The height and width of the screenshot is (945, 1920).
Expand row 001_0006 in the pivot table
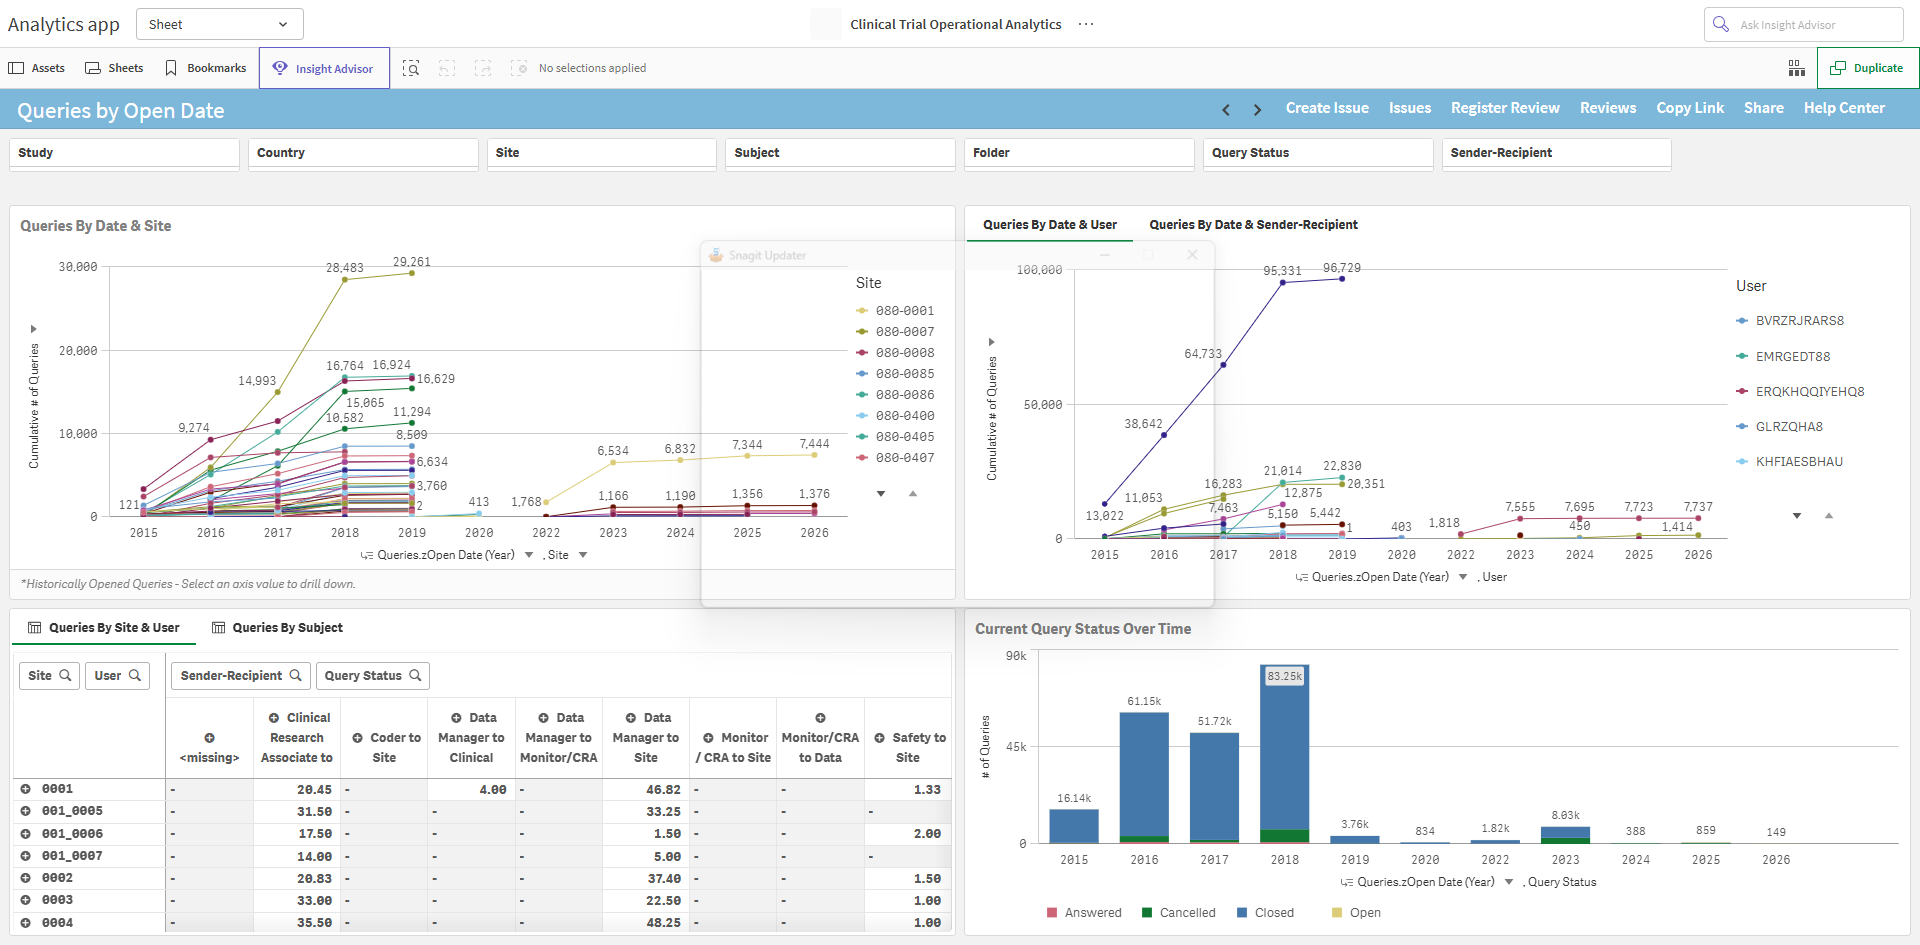tap(26, 834)
